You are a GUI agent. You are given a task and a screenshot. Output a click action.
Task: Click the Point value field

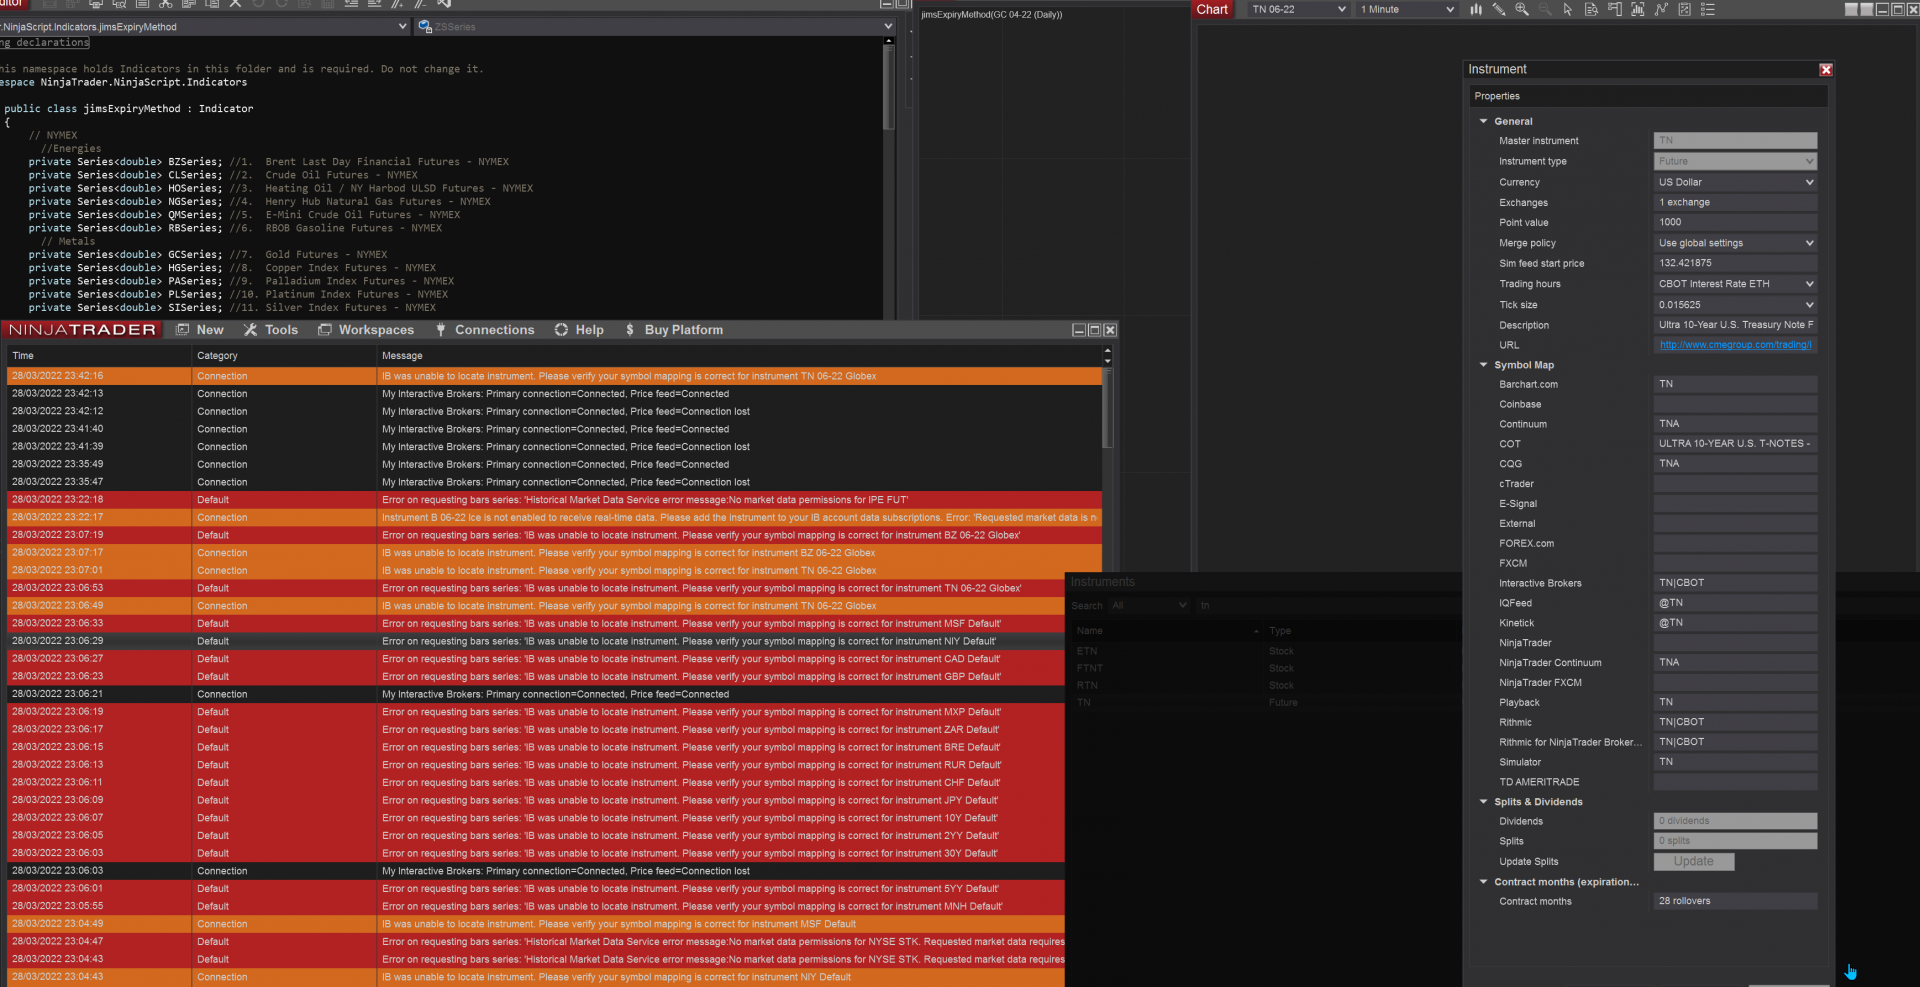tap(1735, 223)
